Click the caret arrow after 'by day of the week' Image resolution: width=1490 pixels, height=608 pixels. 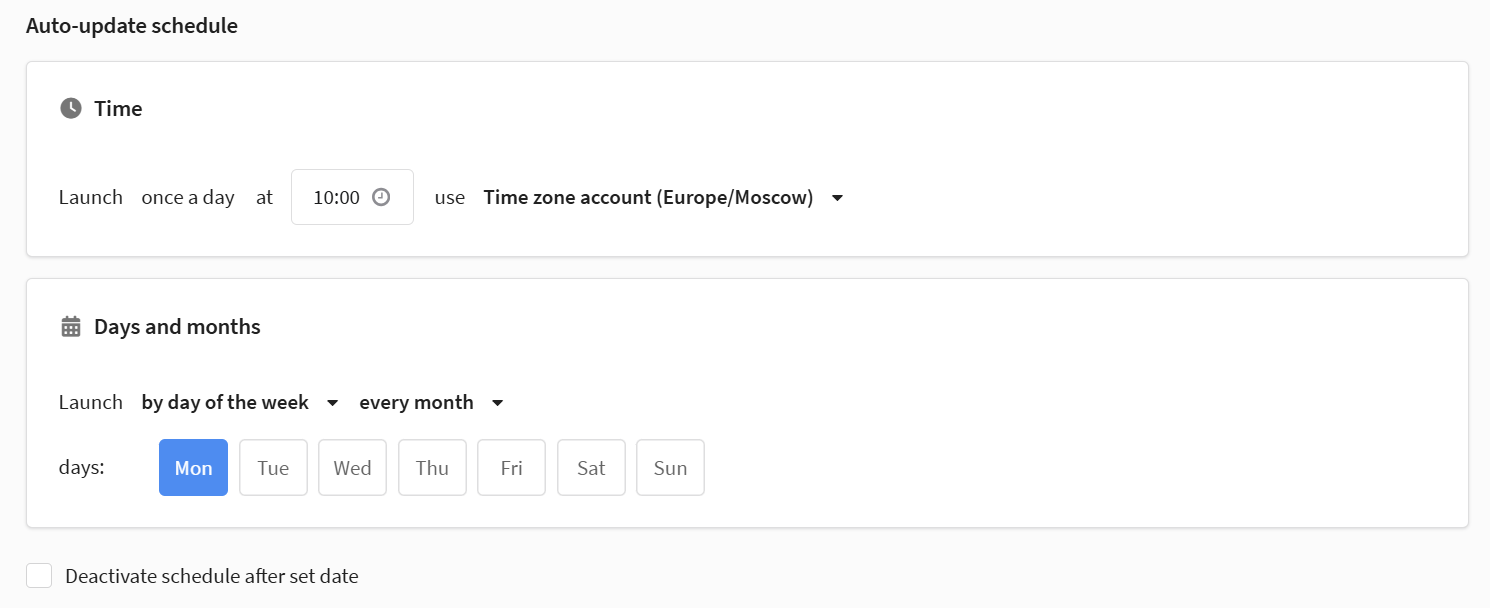pyautogui.click(x=332, y=403)
